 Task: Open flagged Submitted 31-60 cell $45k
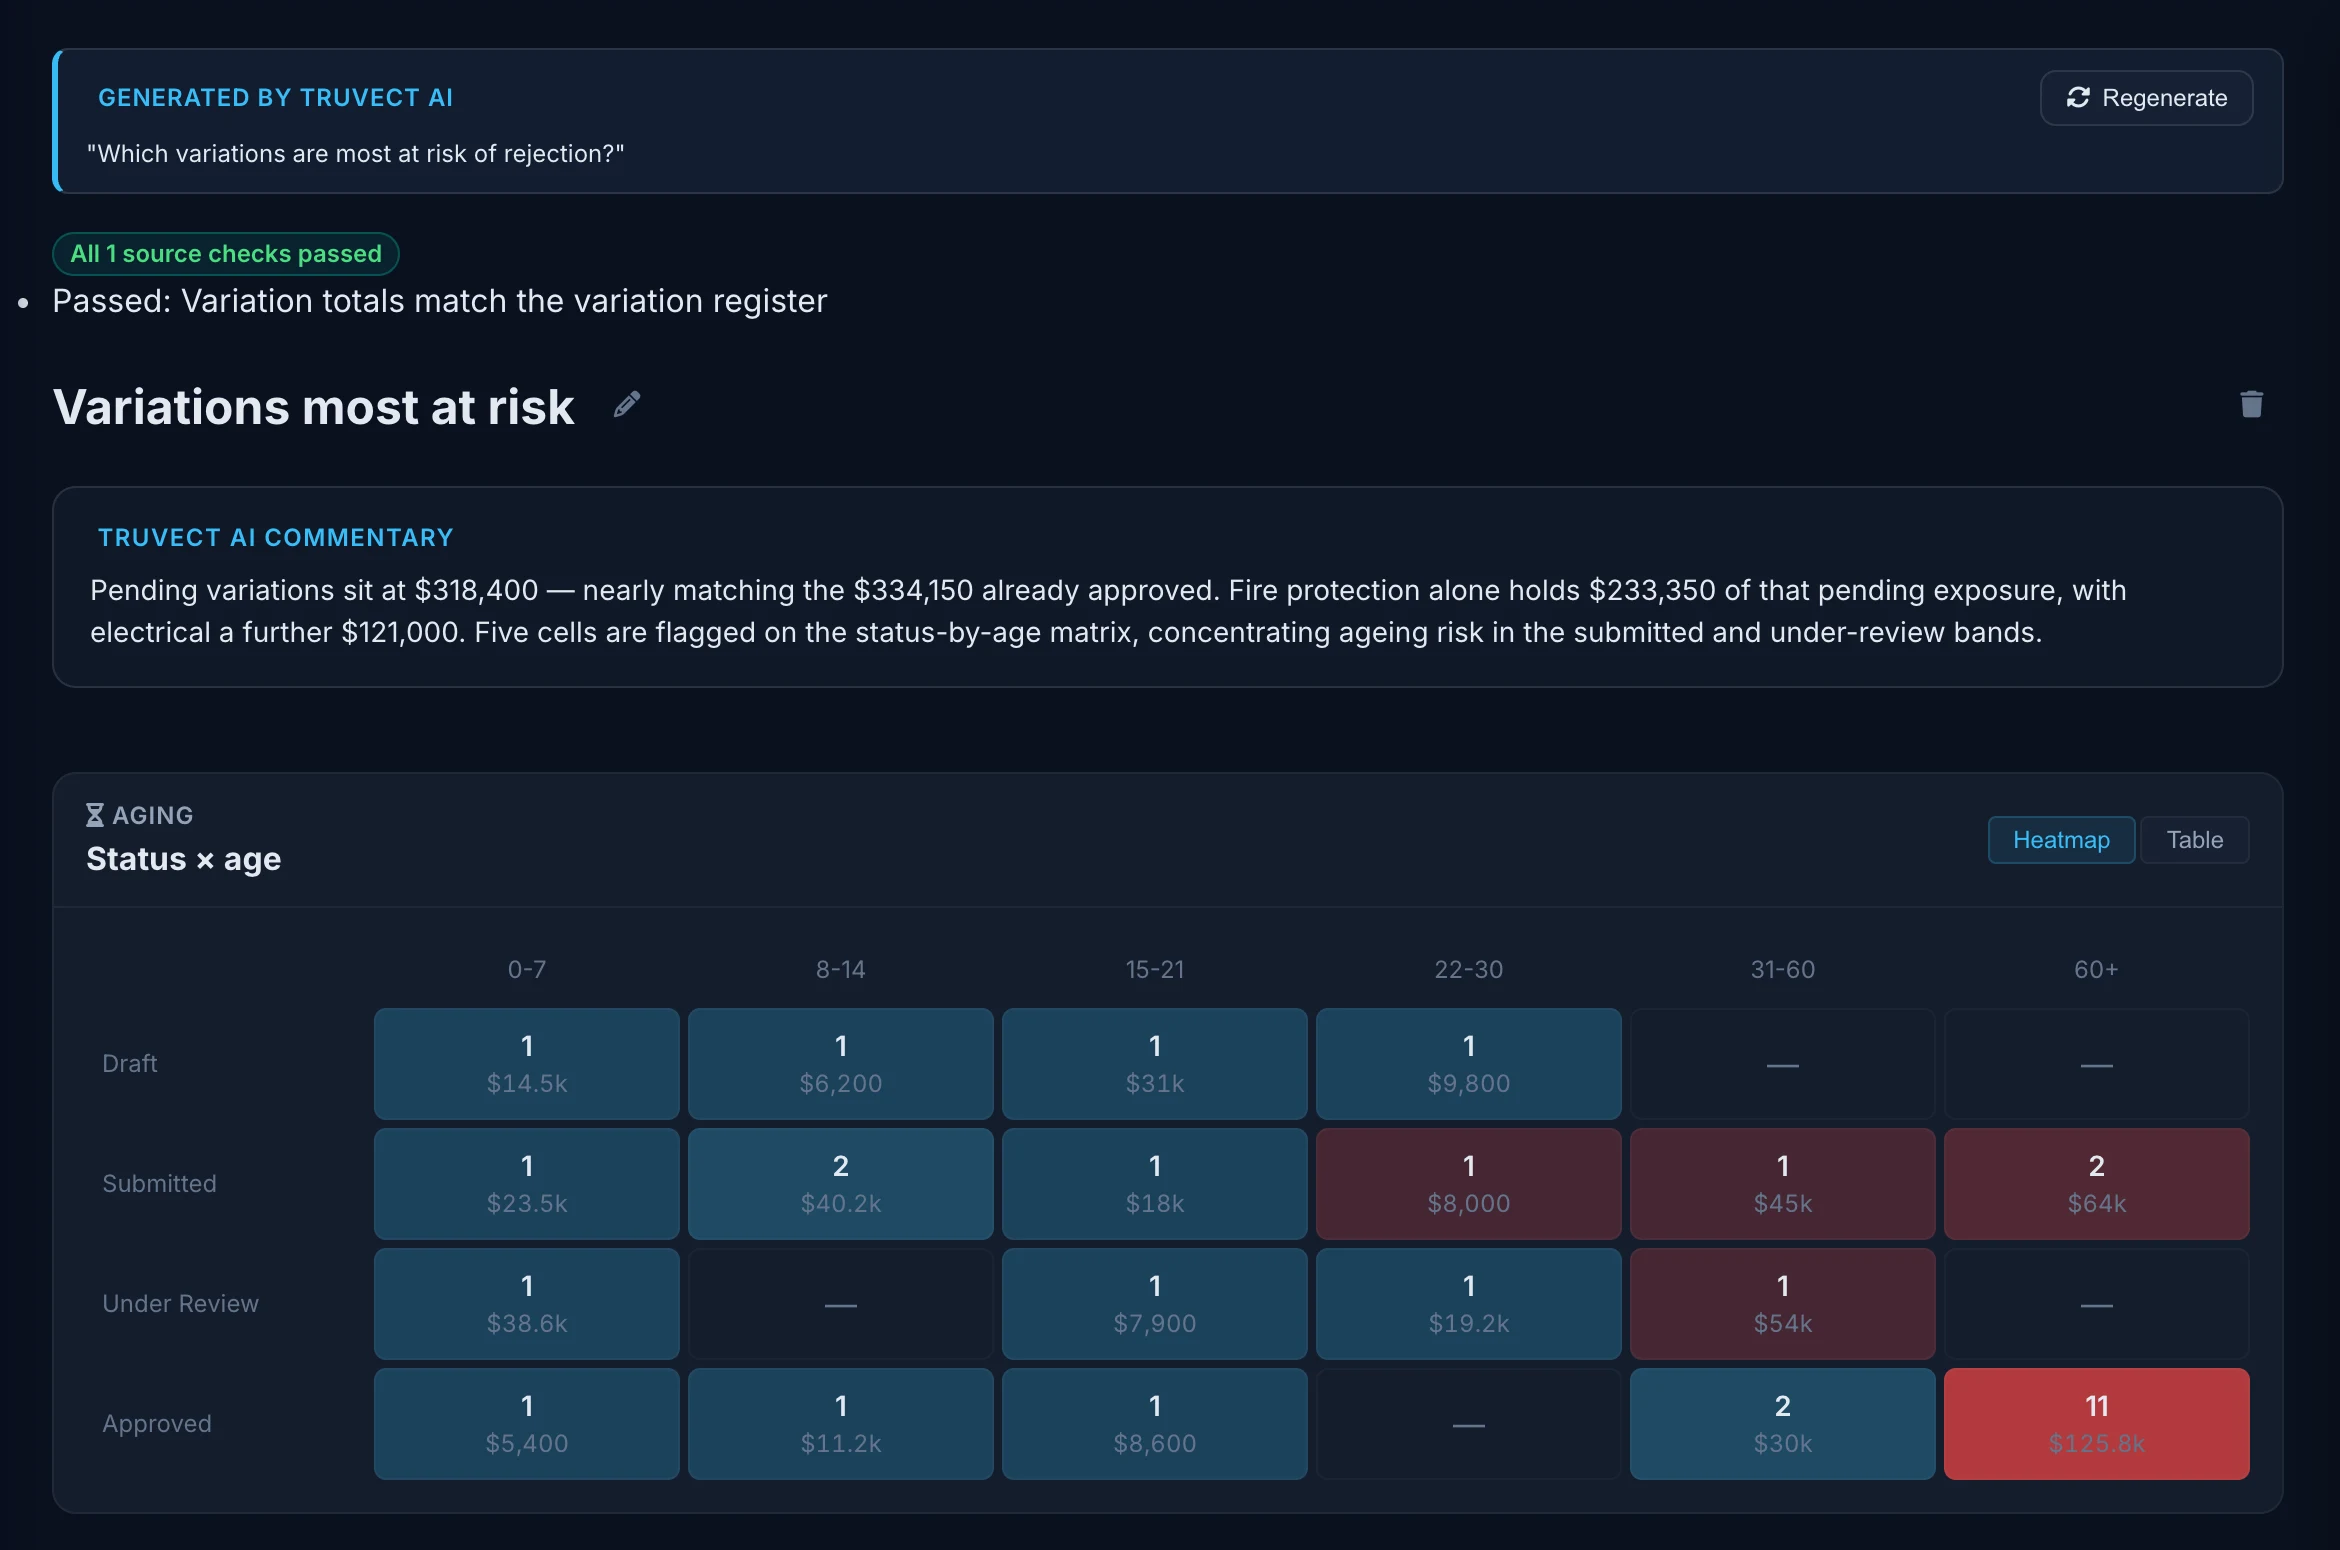(x=1783, y=1184)
